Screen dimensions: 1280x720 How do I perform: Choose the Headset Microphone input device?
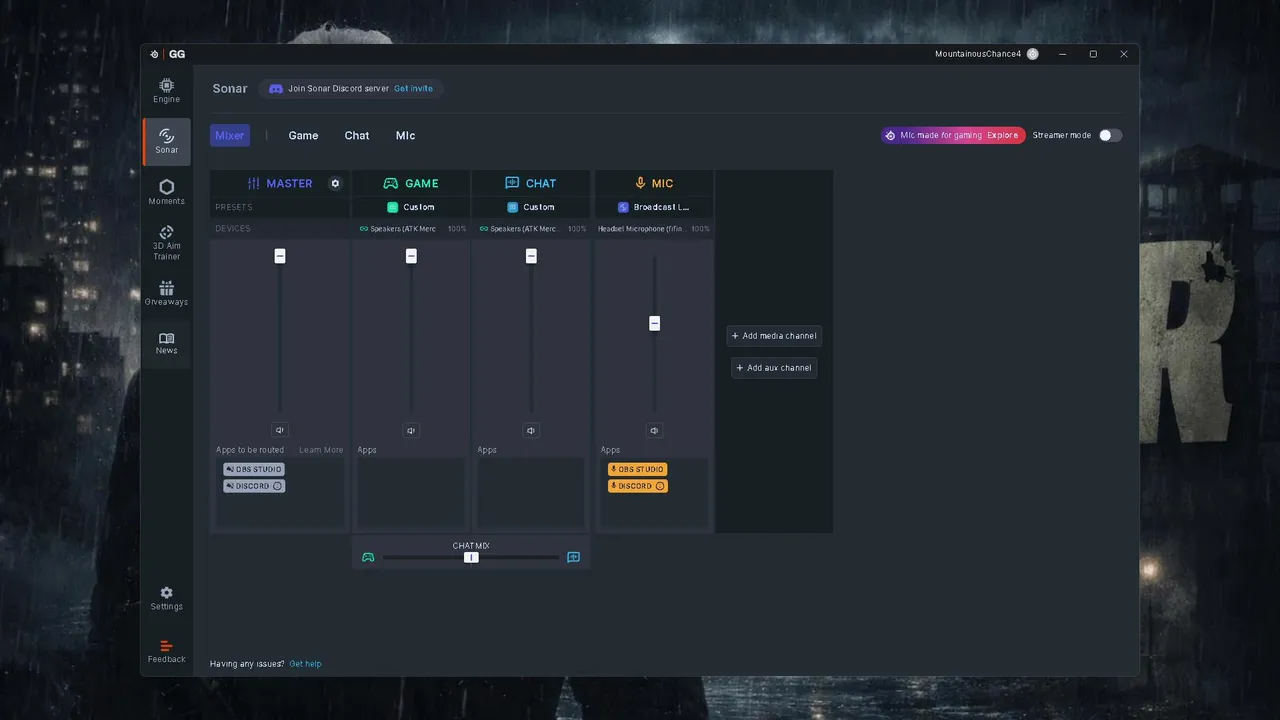(641, 229)
